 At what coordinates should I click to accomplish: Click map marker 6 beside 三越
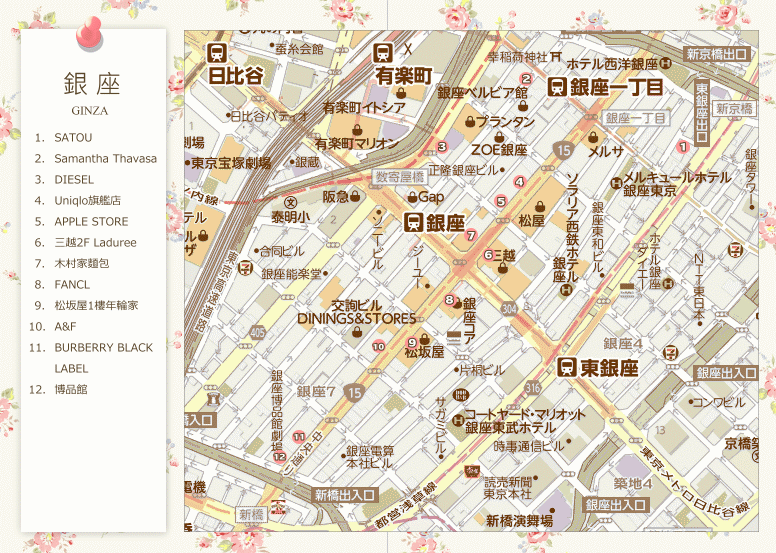(489, 255)
